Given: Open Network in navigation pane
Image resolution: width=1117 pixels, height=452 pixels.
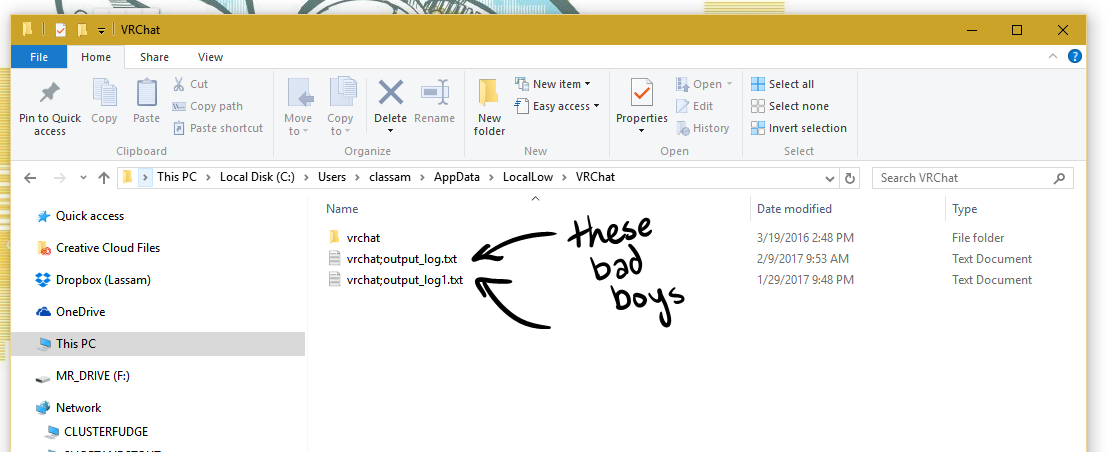Looking at the screenshot, I should coord(78,408).
